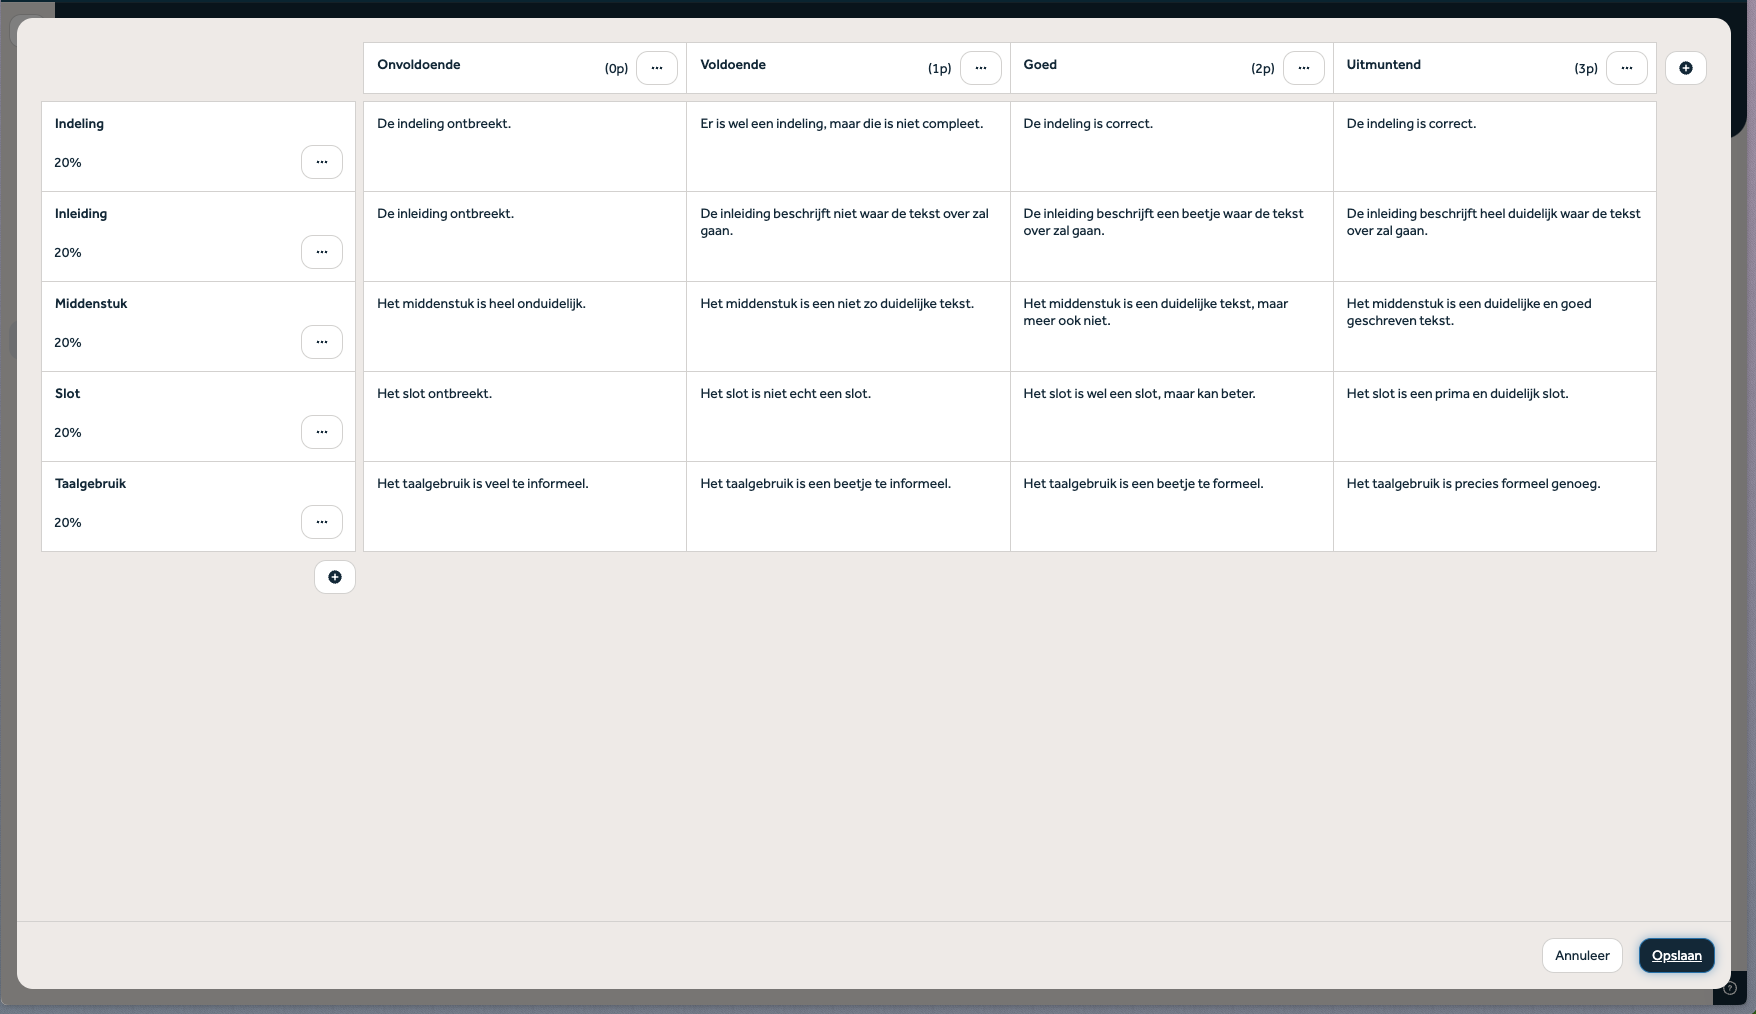Open options menu for Taalgebruik row
The height and width of the screenshot is (1014, 1756).
tap(322, 522)
